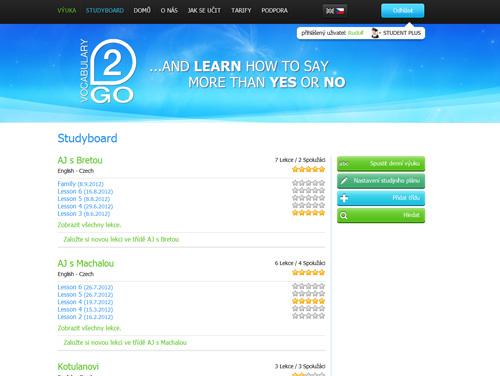The width and height of the screenshot is (500, 376).
Task: Rate Lesson 4 (29.6.2012) with its stars
Action: (x=308, y=205)
